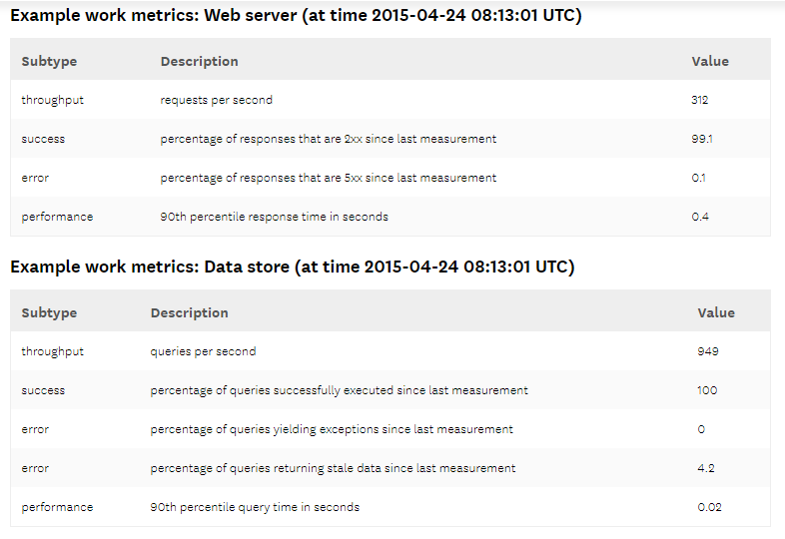Select the 5xx responses percentage description

pos(328,178)
